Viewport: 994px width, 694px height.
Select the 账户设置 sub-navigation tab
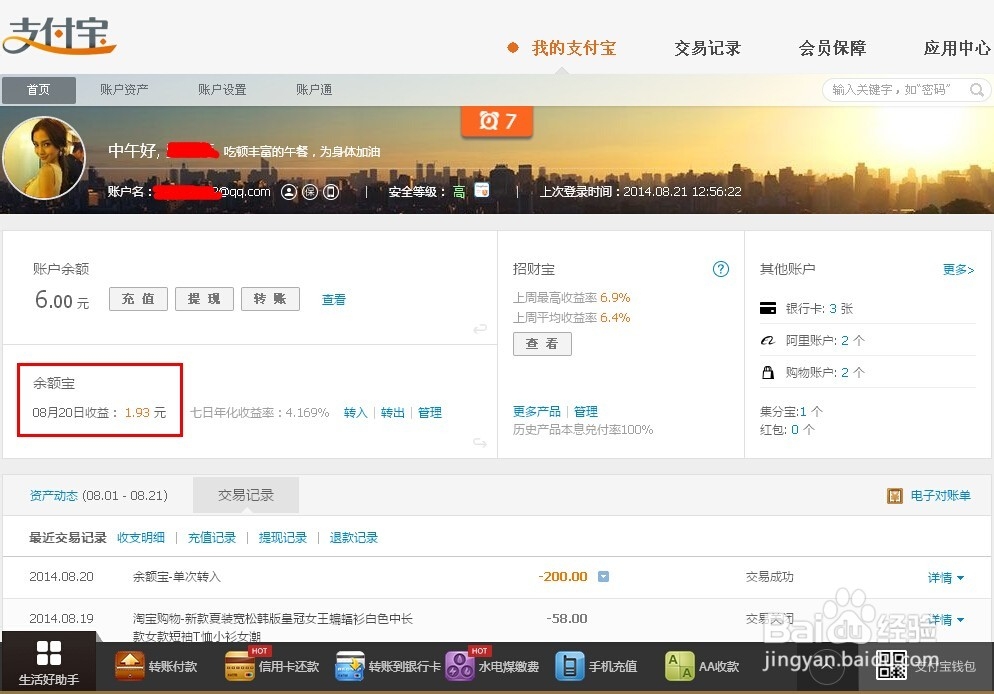point(222,90)
